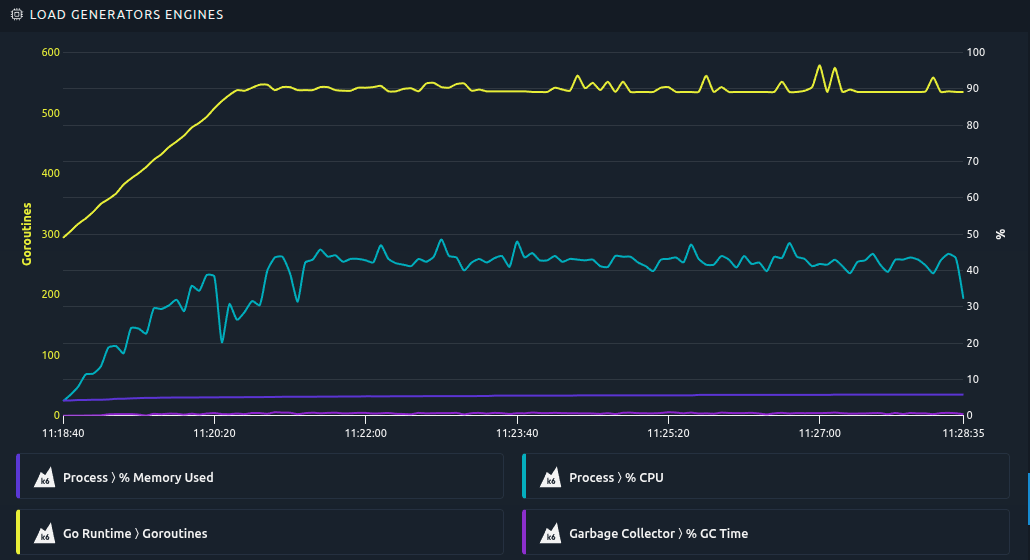The width and height of the screenshot is (1030, 560).
Task: Click the 11:18:40 time axis label
Action: click(63, 433)
